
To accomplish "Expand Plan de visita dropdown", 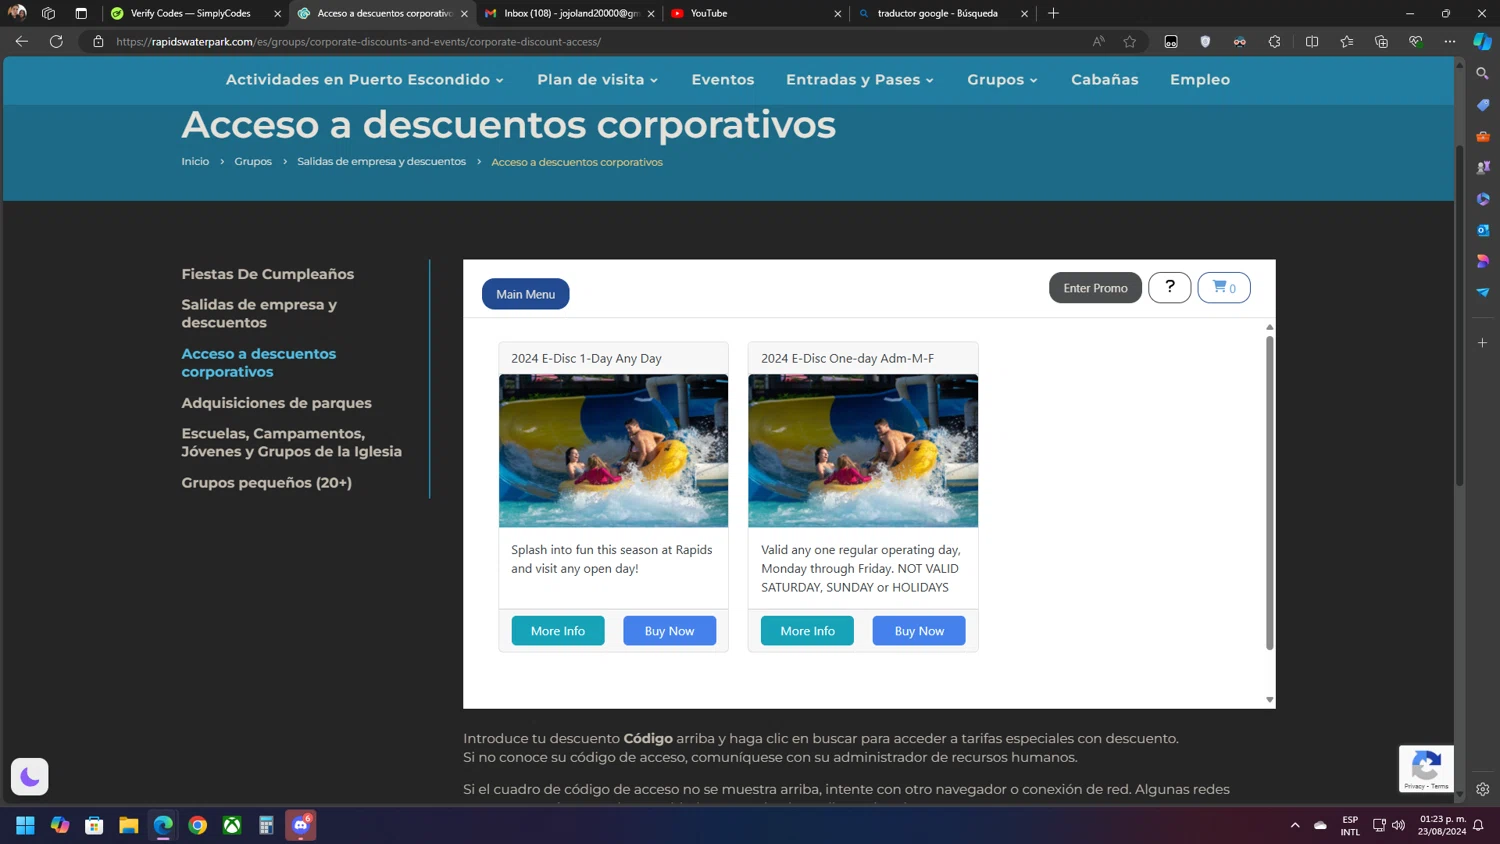I will point(597,80).
